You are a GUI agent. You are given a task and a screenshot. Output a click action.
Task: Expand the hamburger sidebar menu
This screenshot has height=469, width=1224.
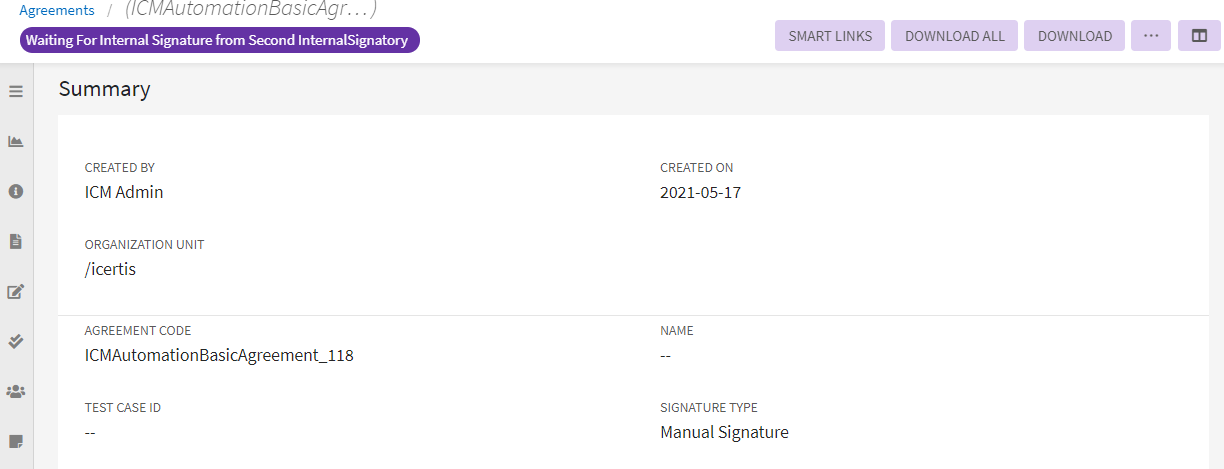(x=16, y=91)
